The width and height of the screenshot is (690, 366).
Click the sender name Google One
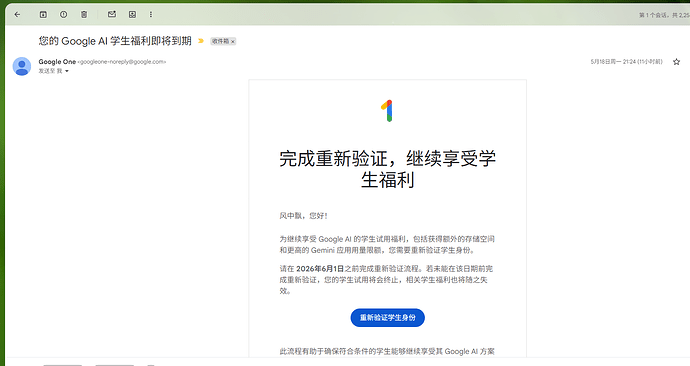pos(57,62)
